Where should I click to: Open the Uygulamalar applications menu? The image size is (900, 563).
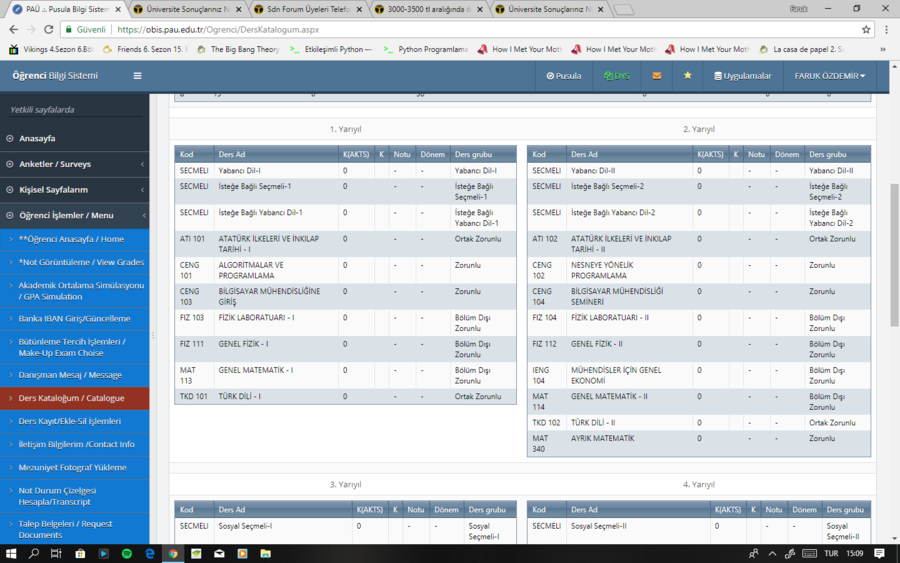pyautogui.click(x=743, y=76)
